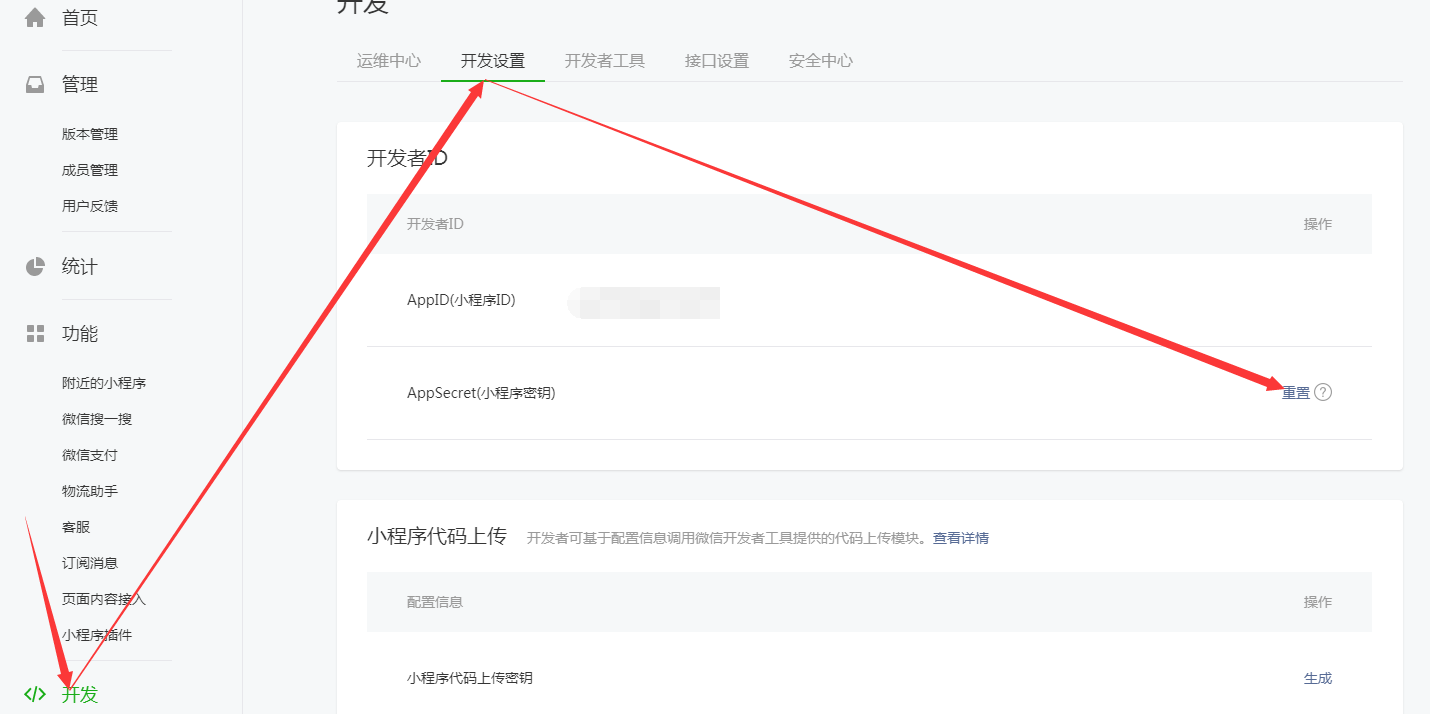
Task: Open 微信搜一搜
Action: [x=97, y=419]
